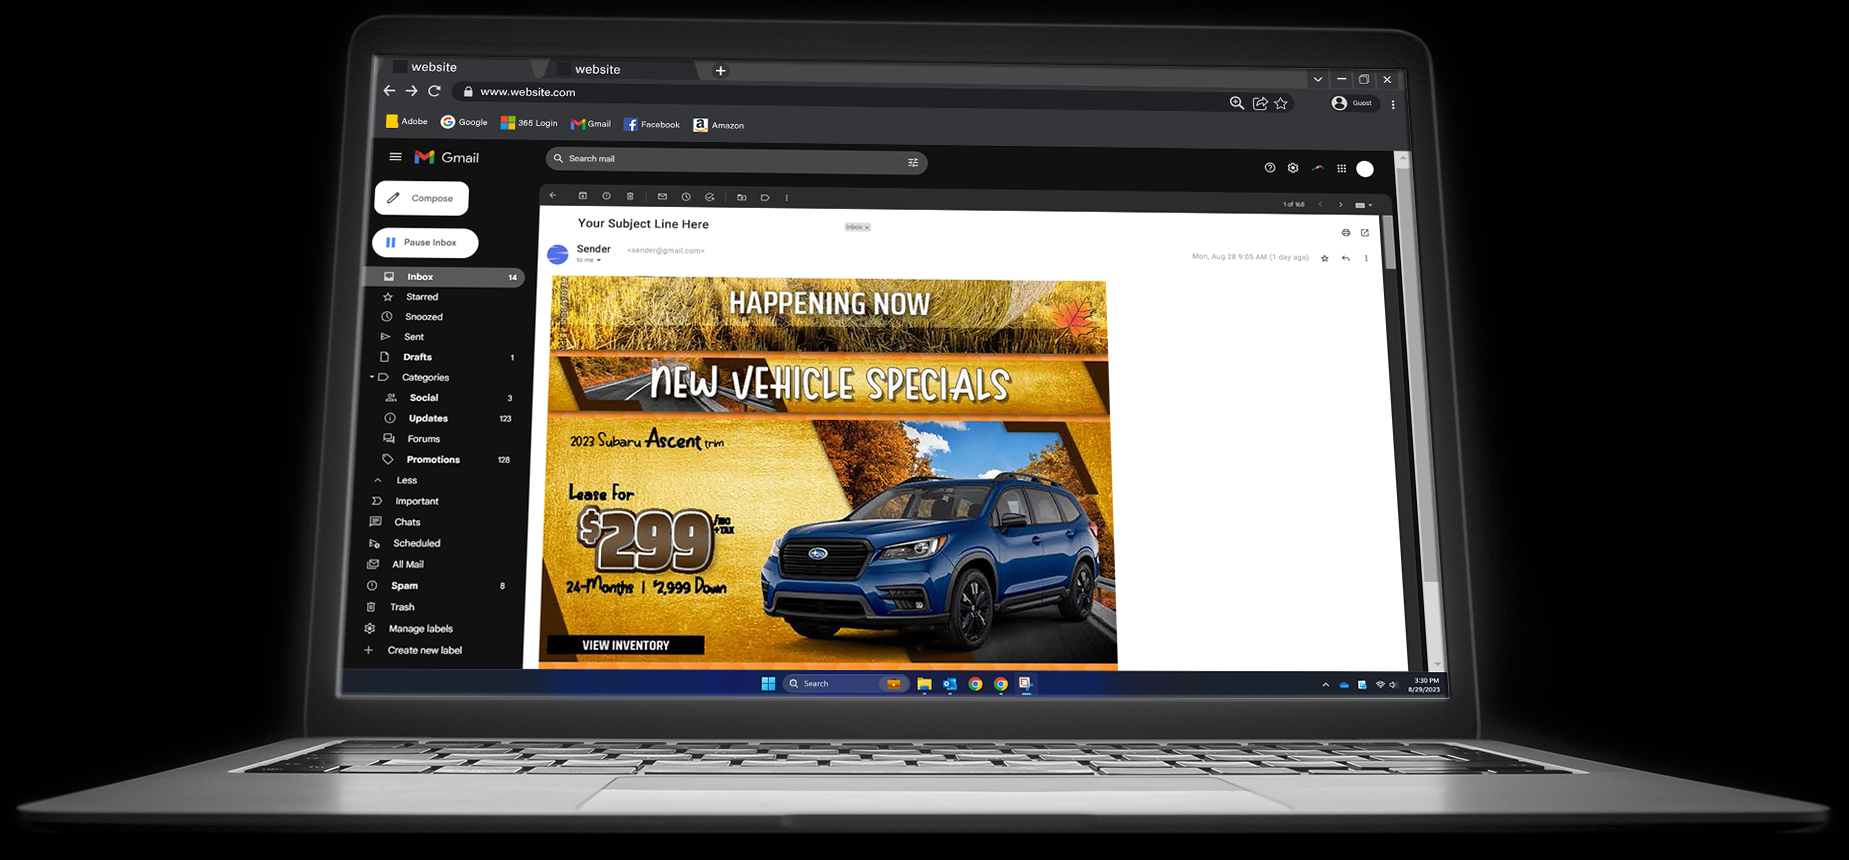Snooze this email with clock icon
The height and width of the screenshot is (860, 1849).
click(x=686, y=197)
